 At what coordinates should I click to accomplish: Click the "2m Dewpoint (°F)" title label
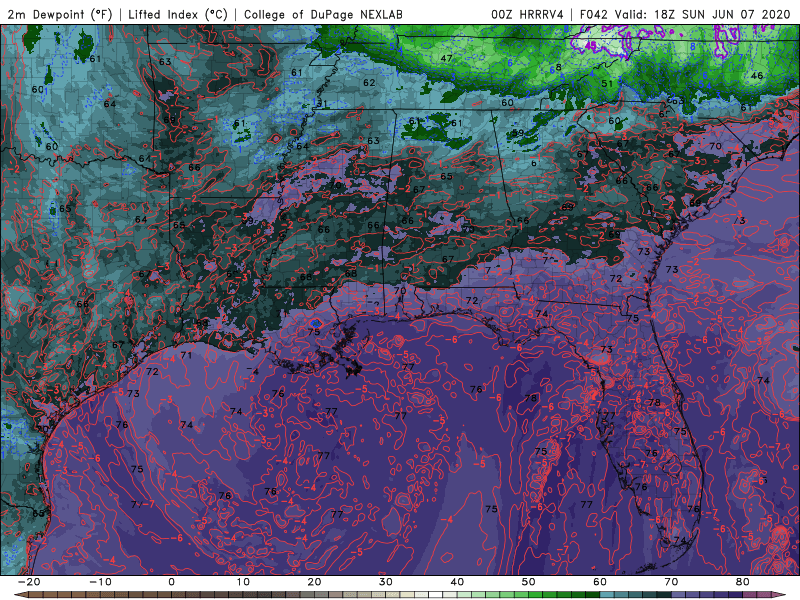pyautogui.click(x=60, y=14)
